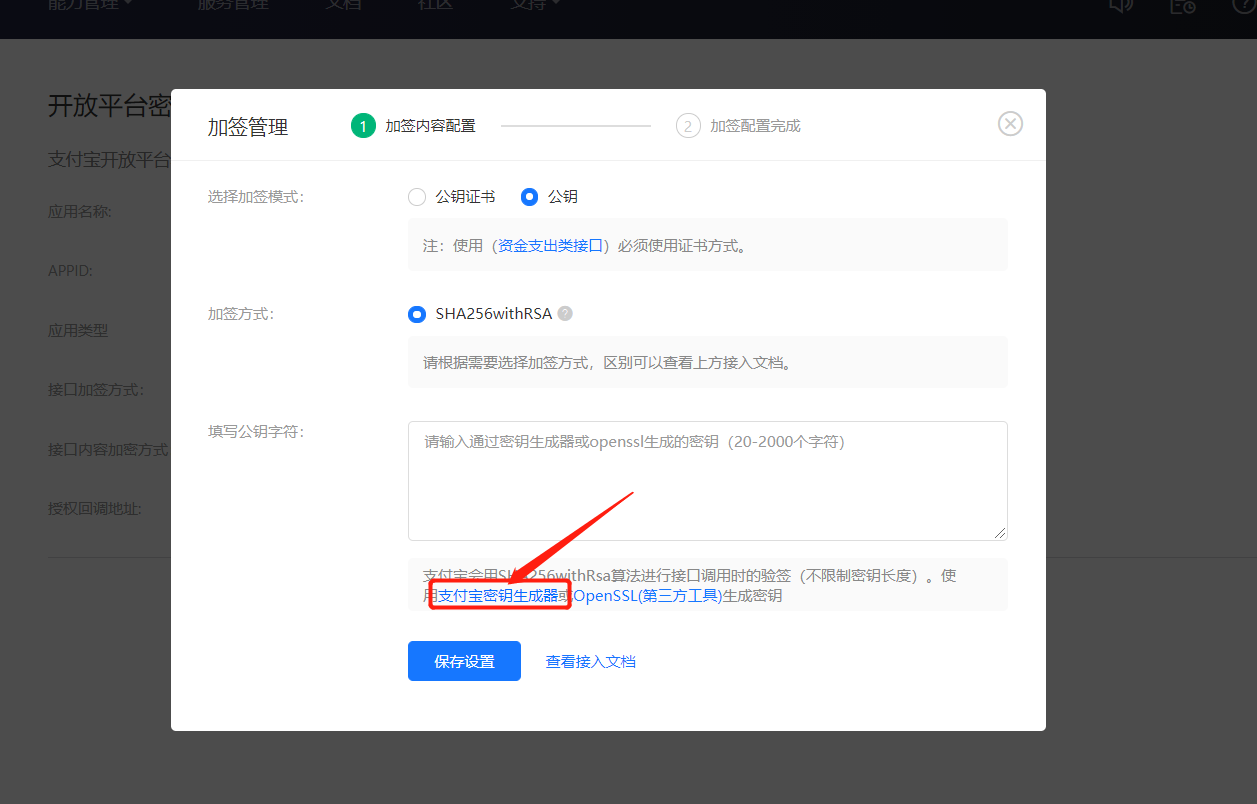1257x804 pixels.
Task: Select the 公钥 radio option
Action: pos(530,197)
